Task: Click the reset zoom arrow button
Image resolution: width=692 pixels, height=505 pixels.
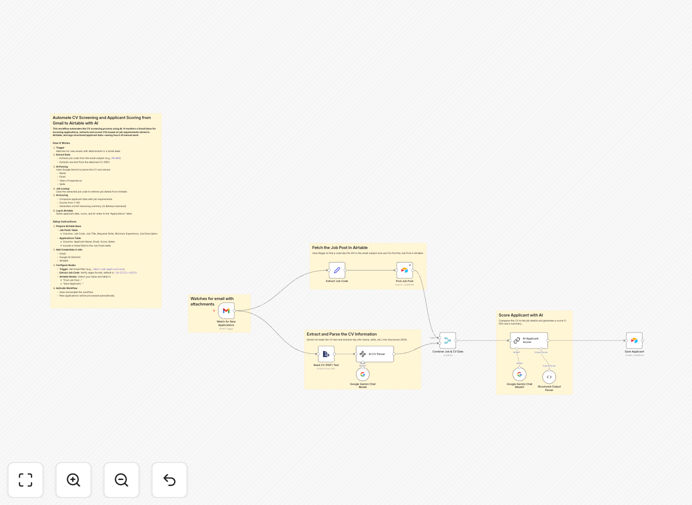Action: [169, 480]
